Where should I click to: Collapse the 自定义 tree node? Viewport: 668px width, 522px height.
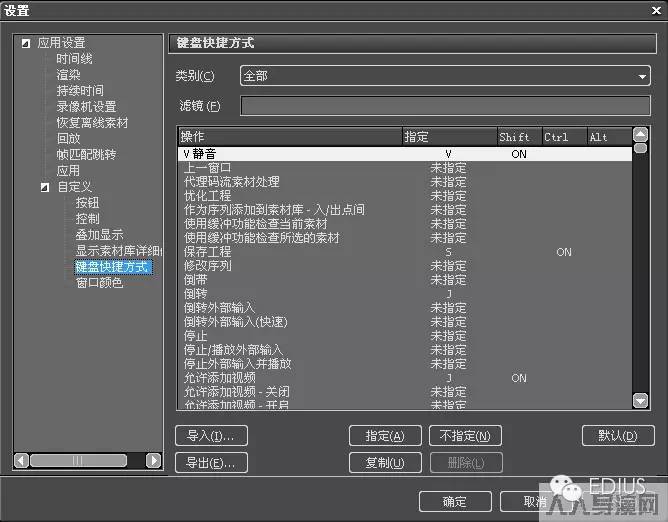coord(45,187)
